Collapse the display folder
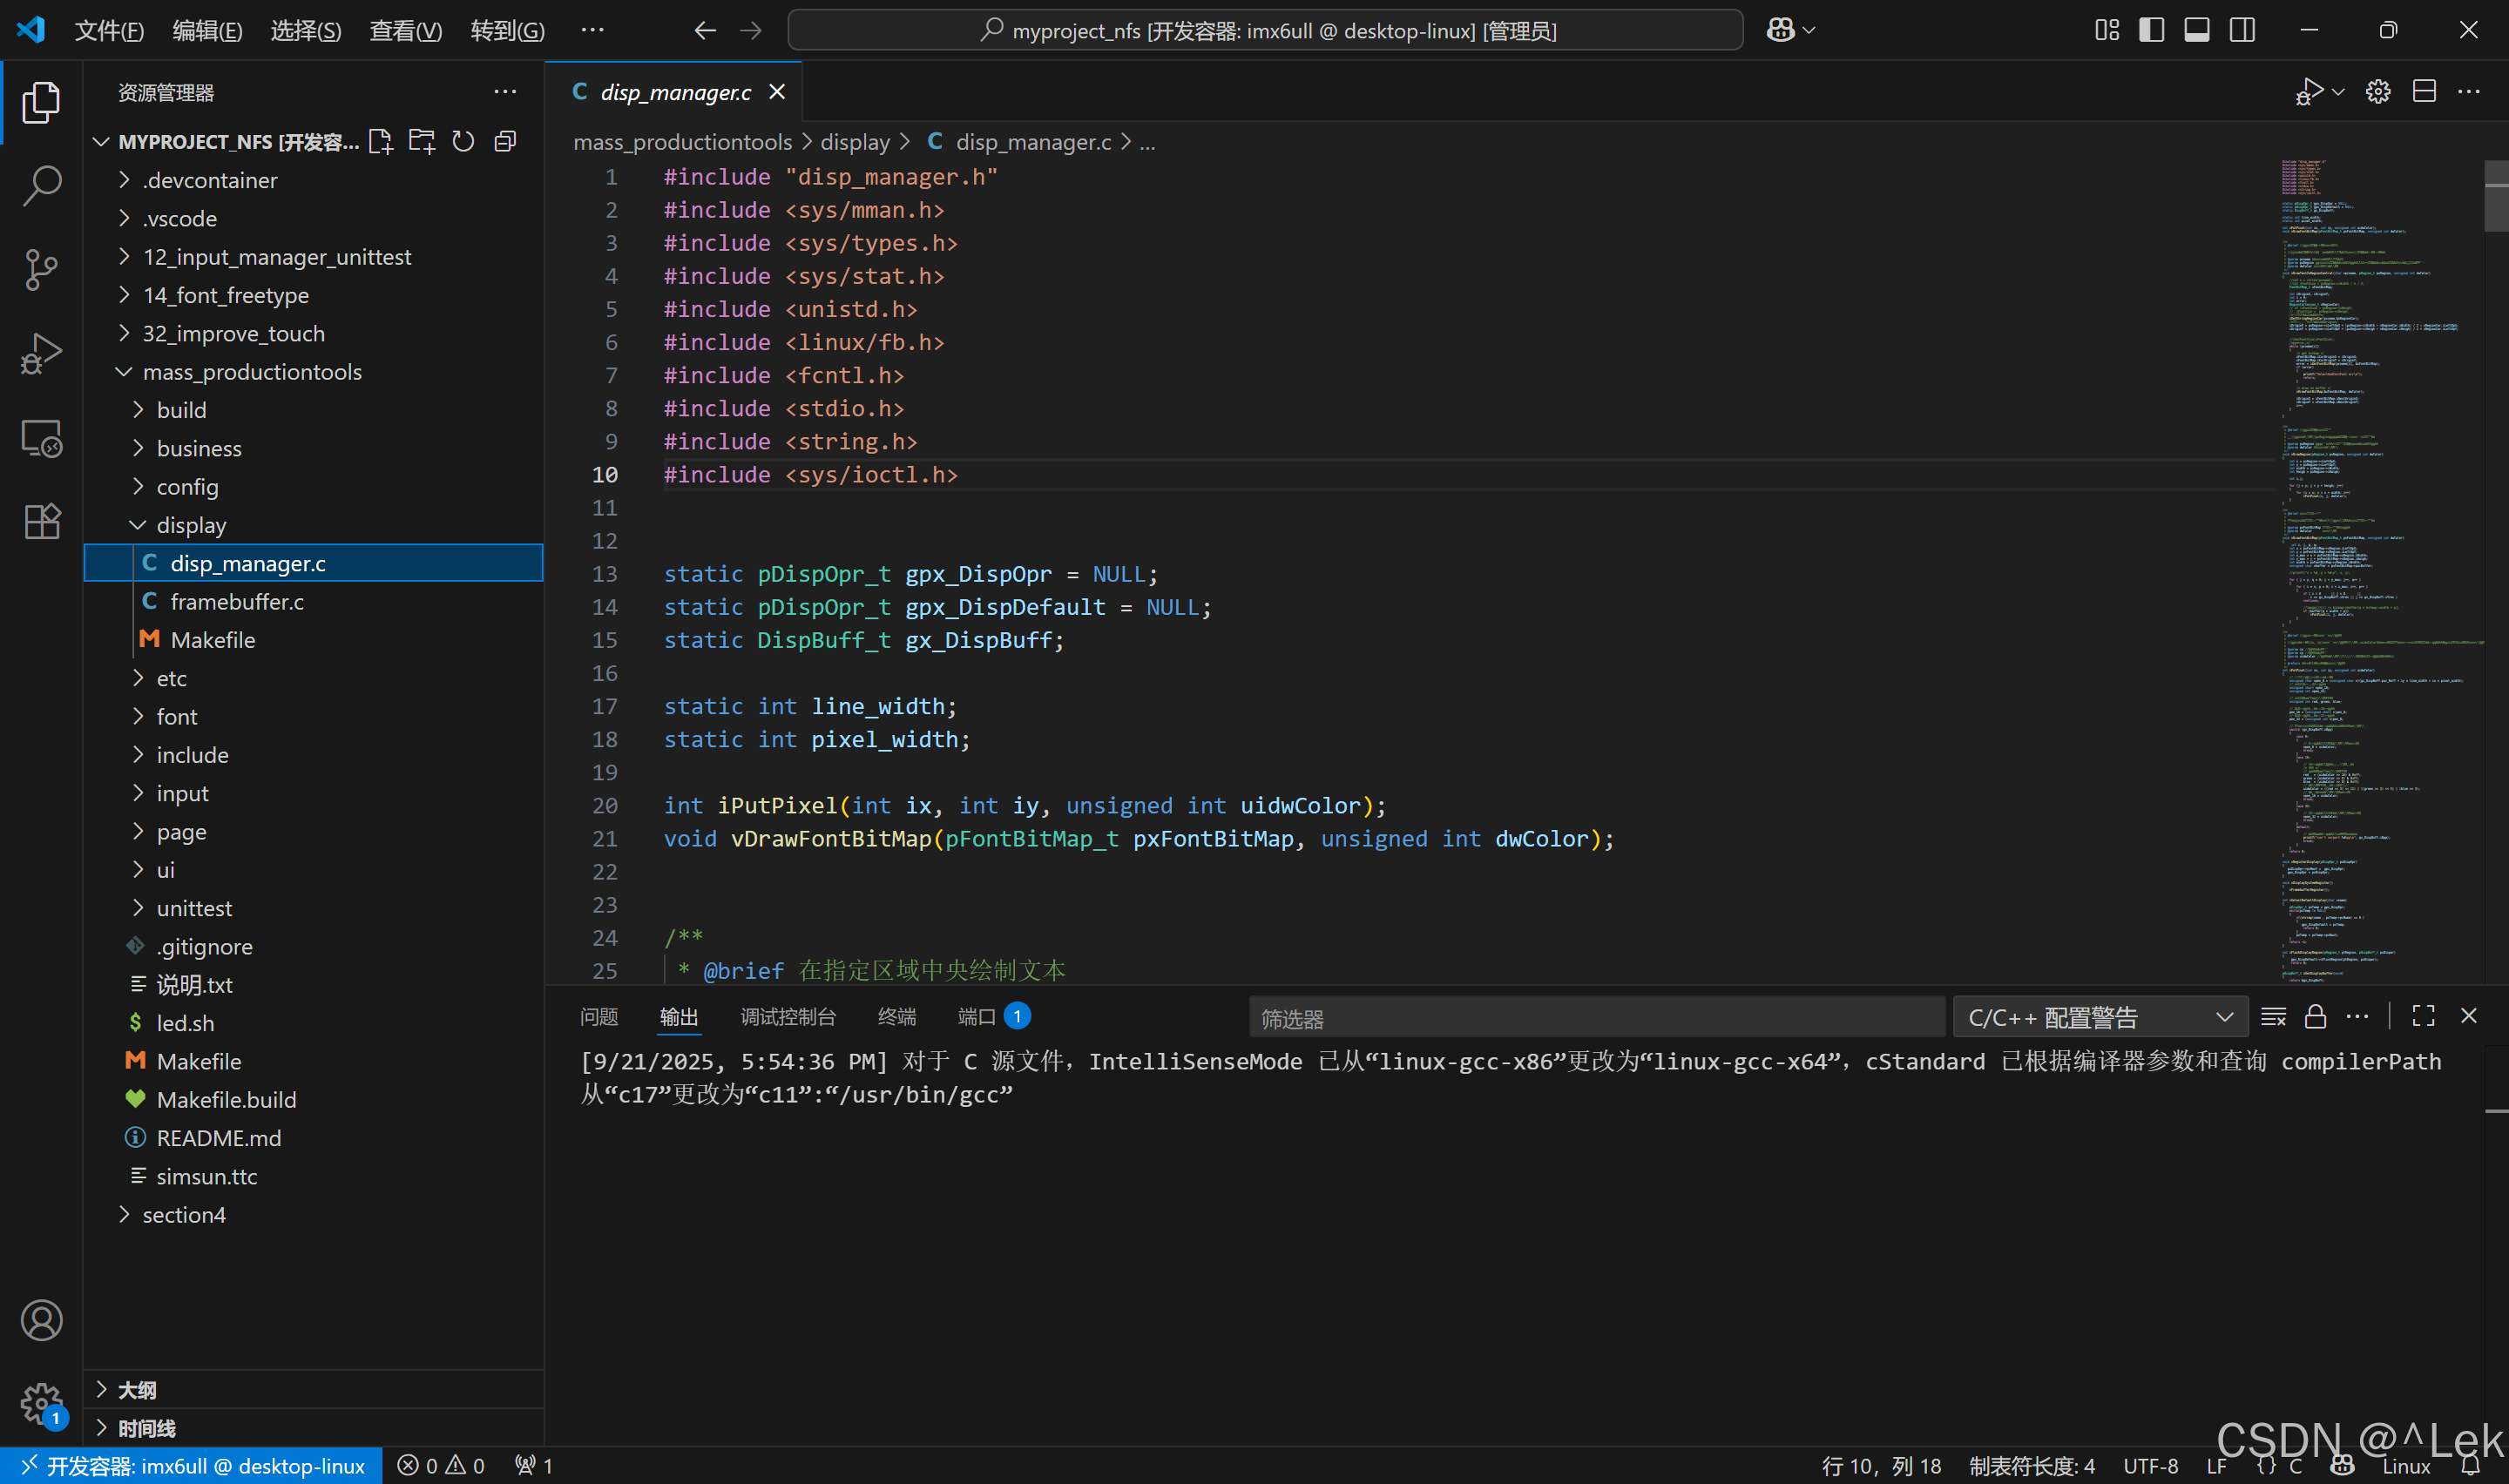Viewport: 2509px width, 1484px height. 190,525
